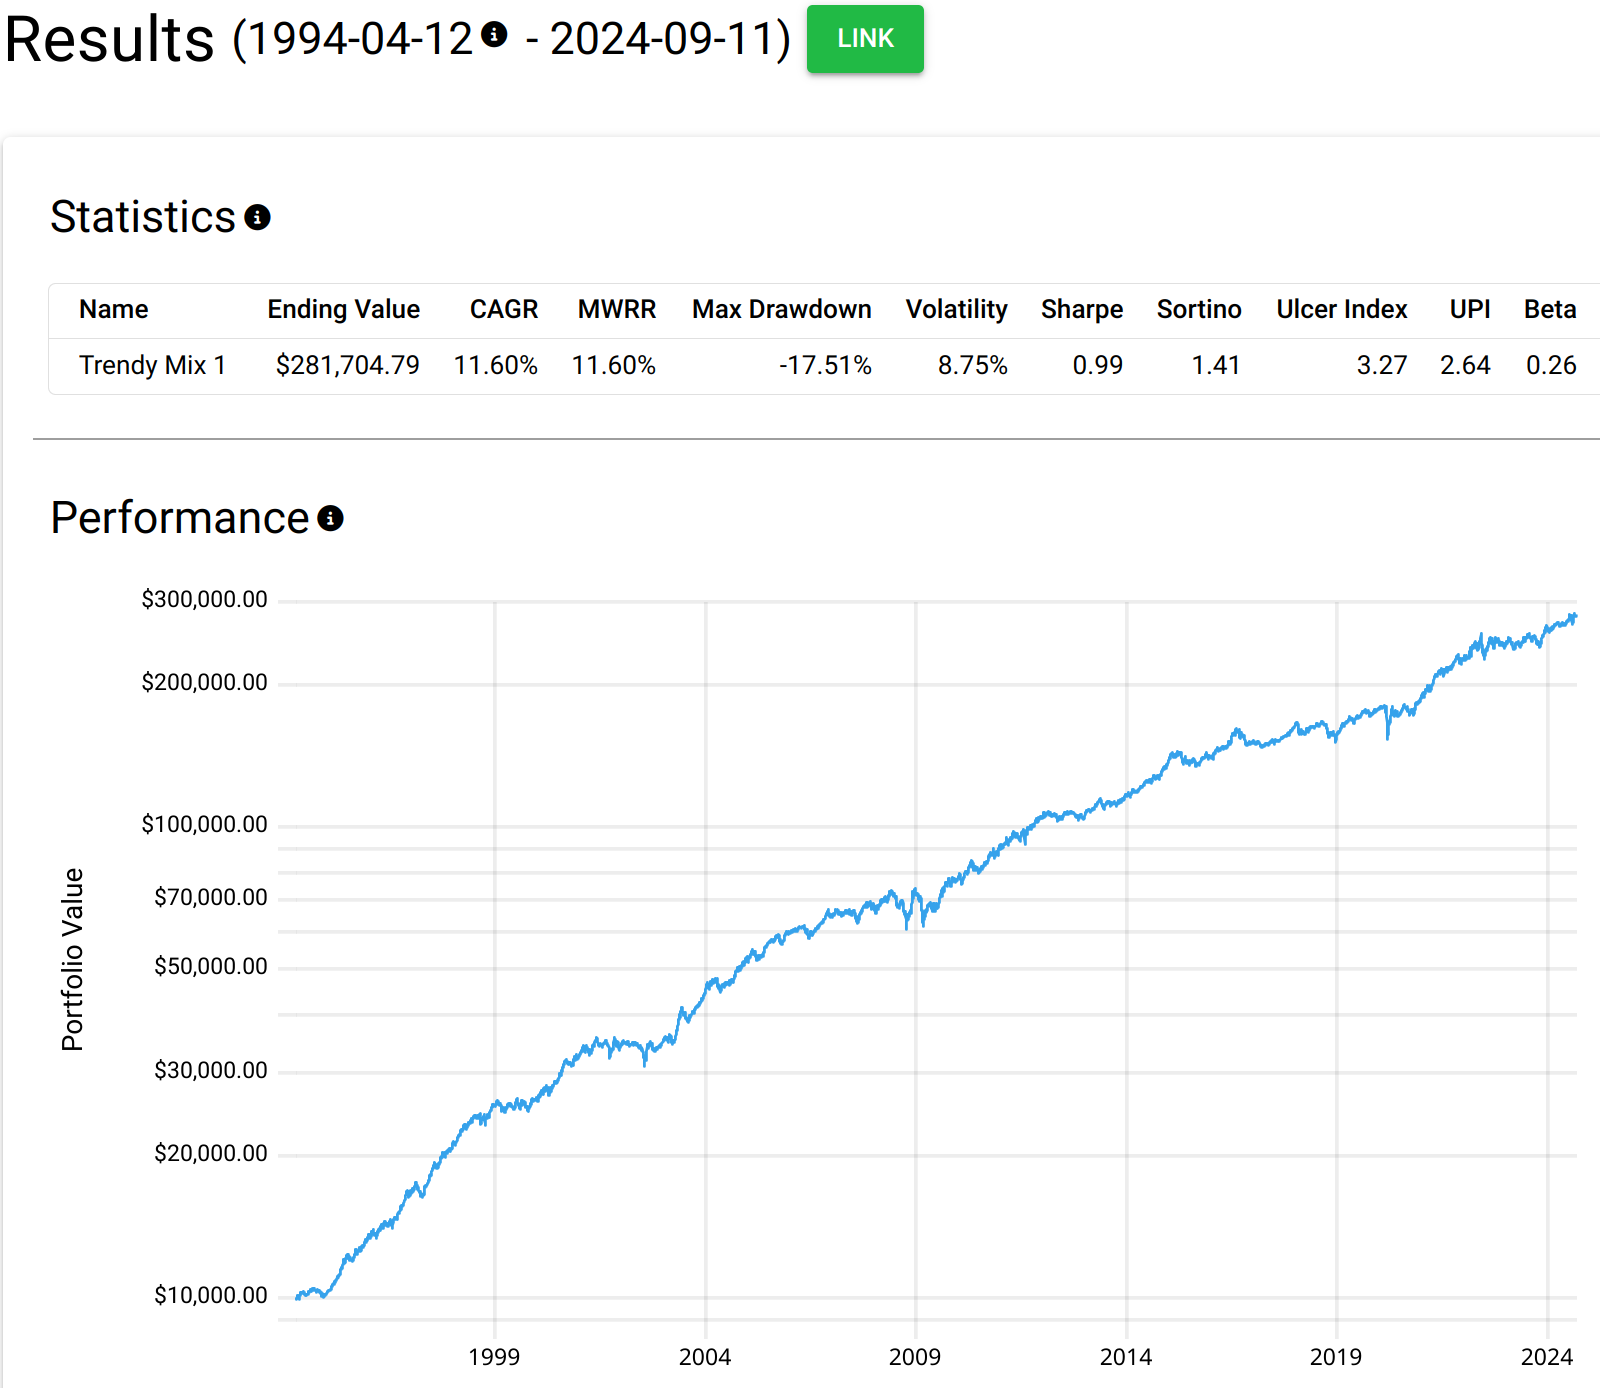1600x1388 pixels.
Task: Select the max drawdown value -17.51%
Action: pyautogui.click(x=825, y=366)
